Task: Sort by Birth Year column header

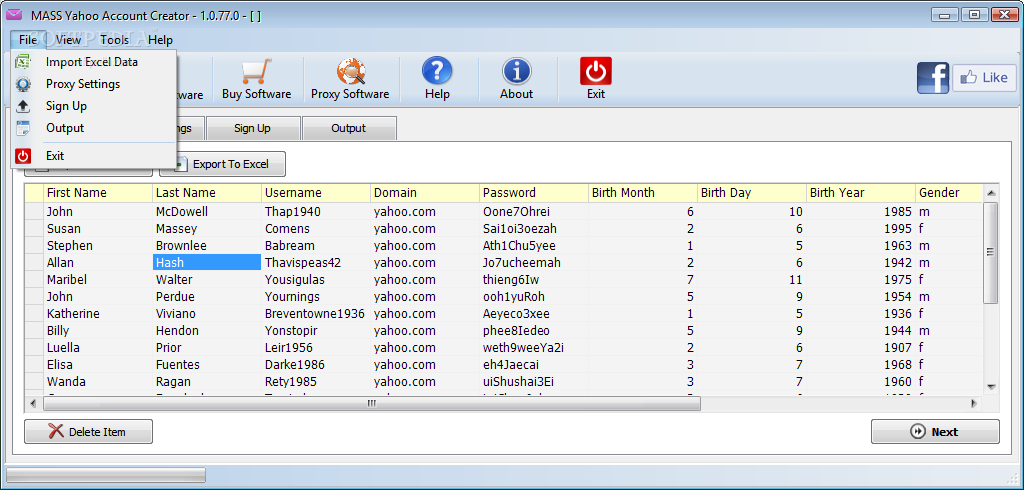Action: coord(861,193)
